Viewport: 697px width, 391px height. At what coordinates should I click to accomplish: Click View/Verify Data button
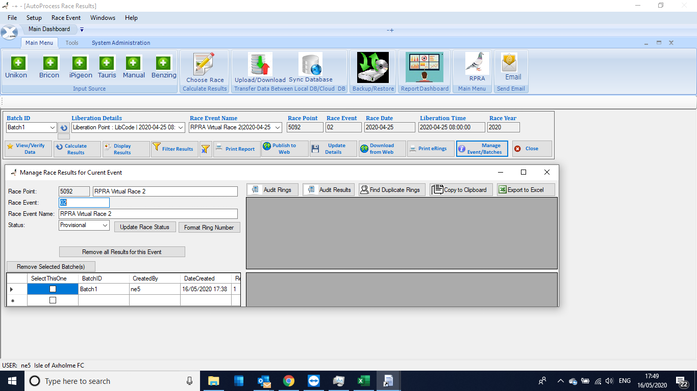28,149
